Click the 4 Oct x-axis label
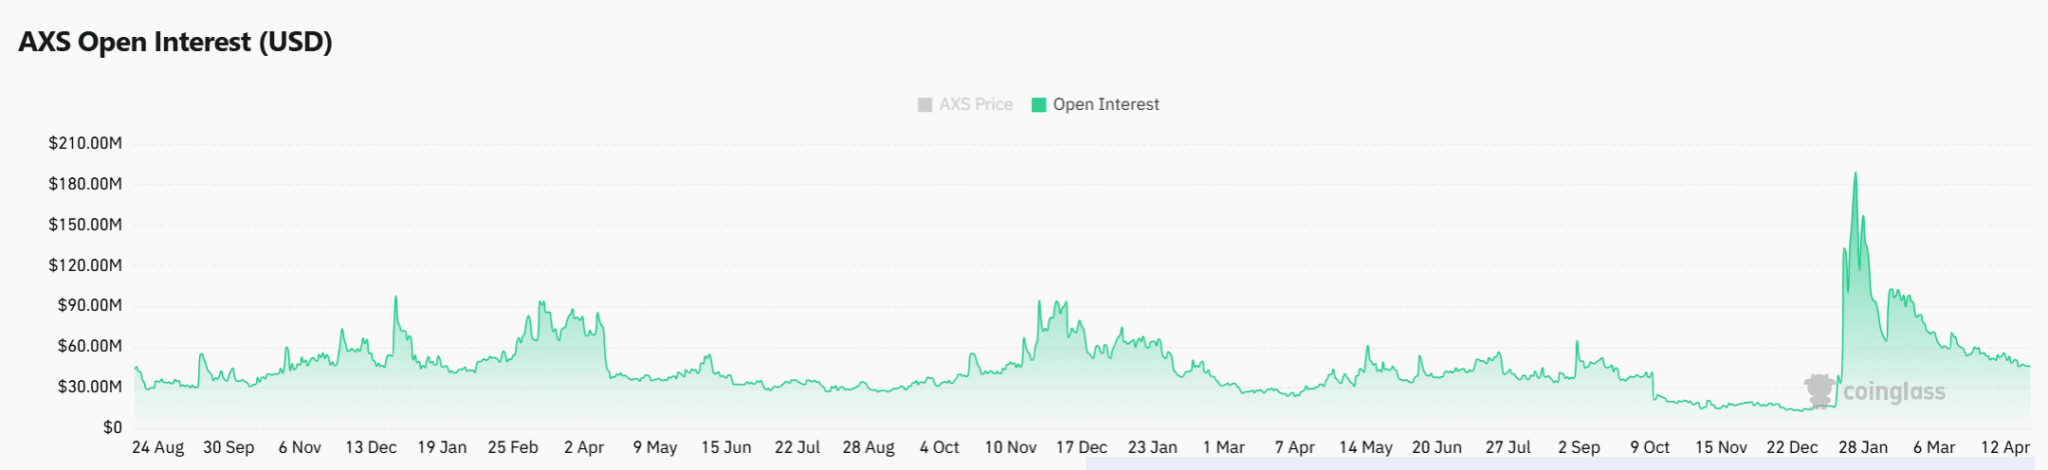This screenshot has width=2048, height=470. pyautogui.click(x=939, y=447)
